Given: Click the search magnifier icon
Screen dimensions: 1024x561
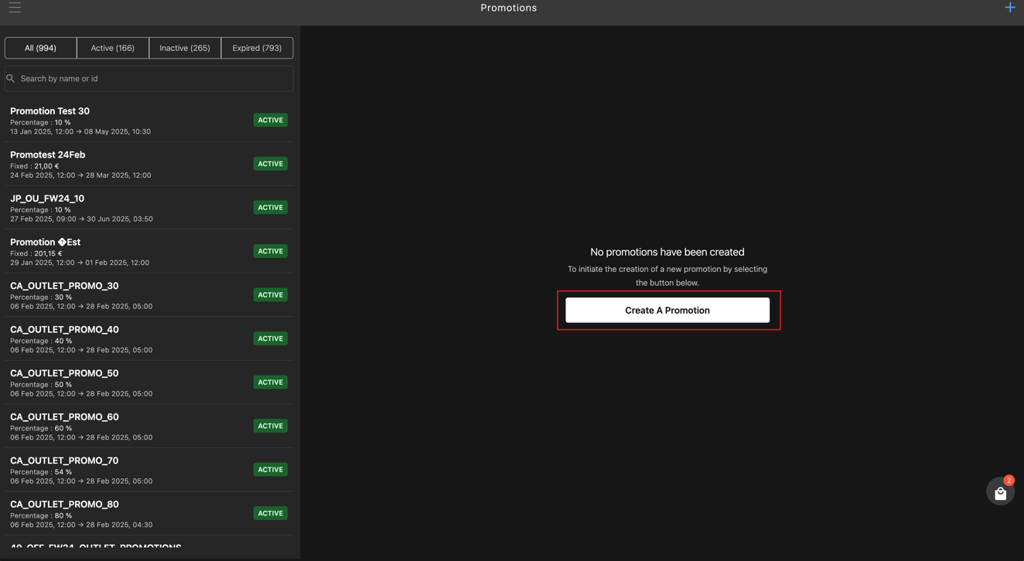Looking at the screenshot, I should (x=10, y=78).
